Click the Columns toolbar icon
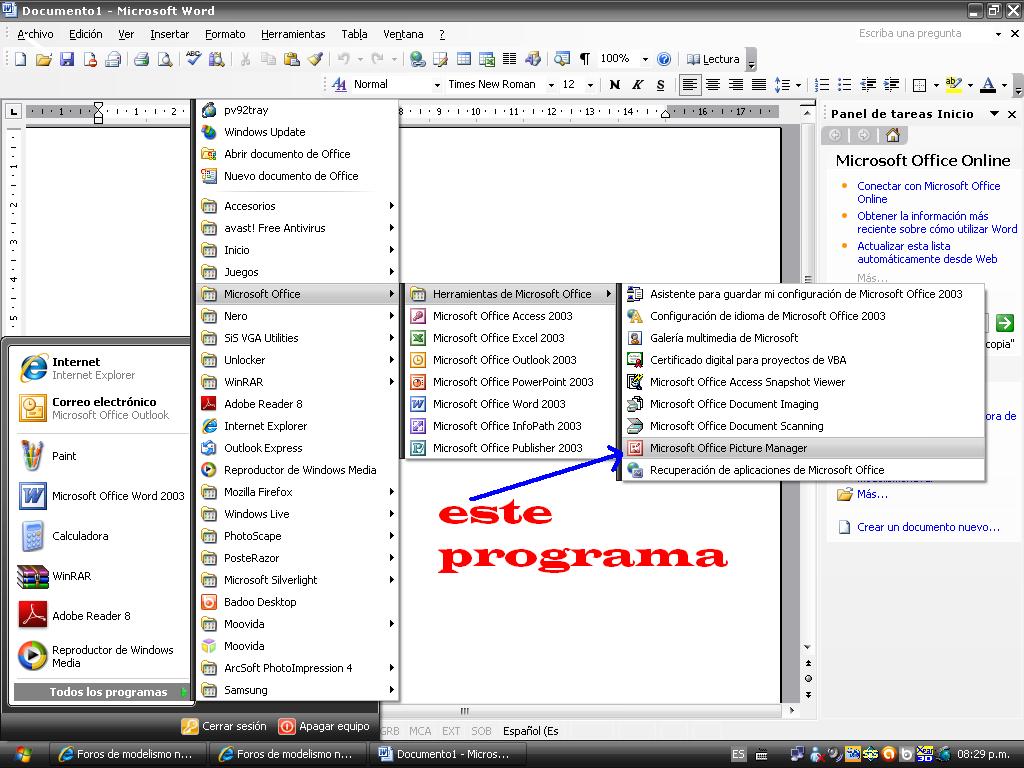The height and width of the screenshot is (768, 1024). pos(509,59)
